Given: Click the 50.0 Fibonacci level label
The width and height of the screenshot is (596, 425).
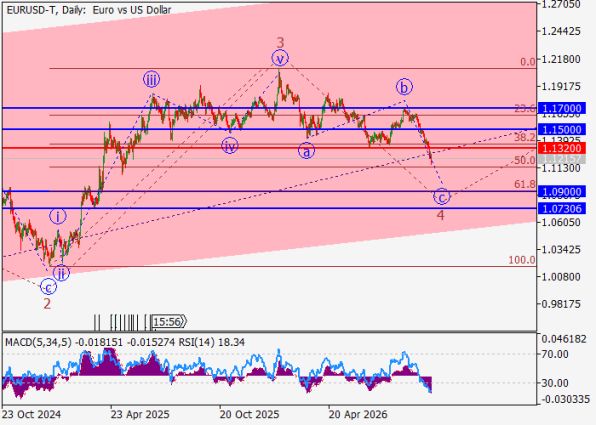Looking at the screenshot, I should point(525,160).
